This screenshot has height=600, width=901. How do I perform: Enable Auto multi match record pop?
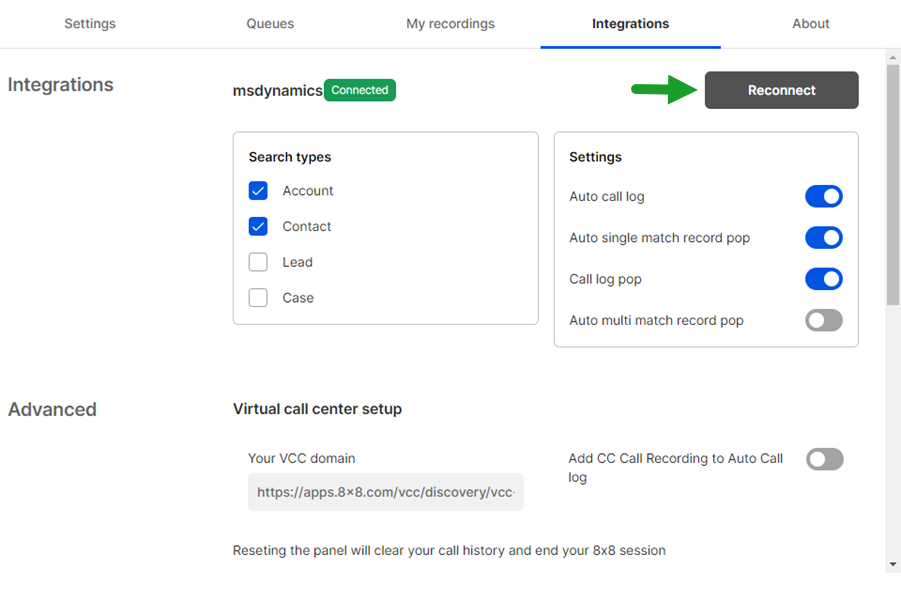[823, 320]
